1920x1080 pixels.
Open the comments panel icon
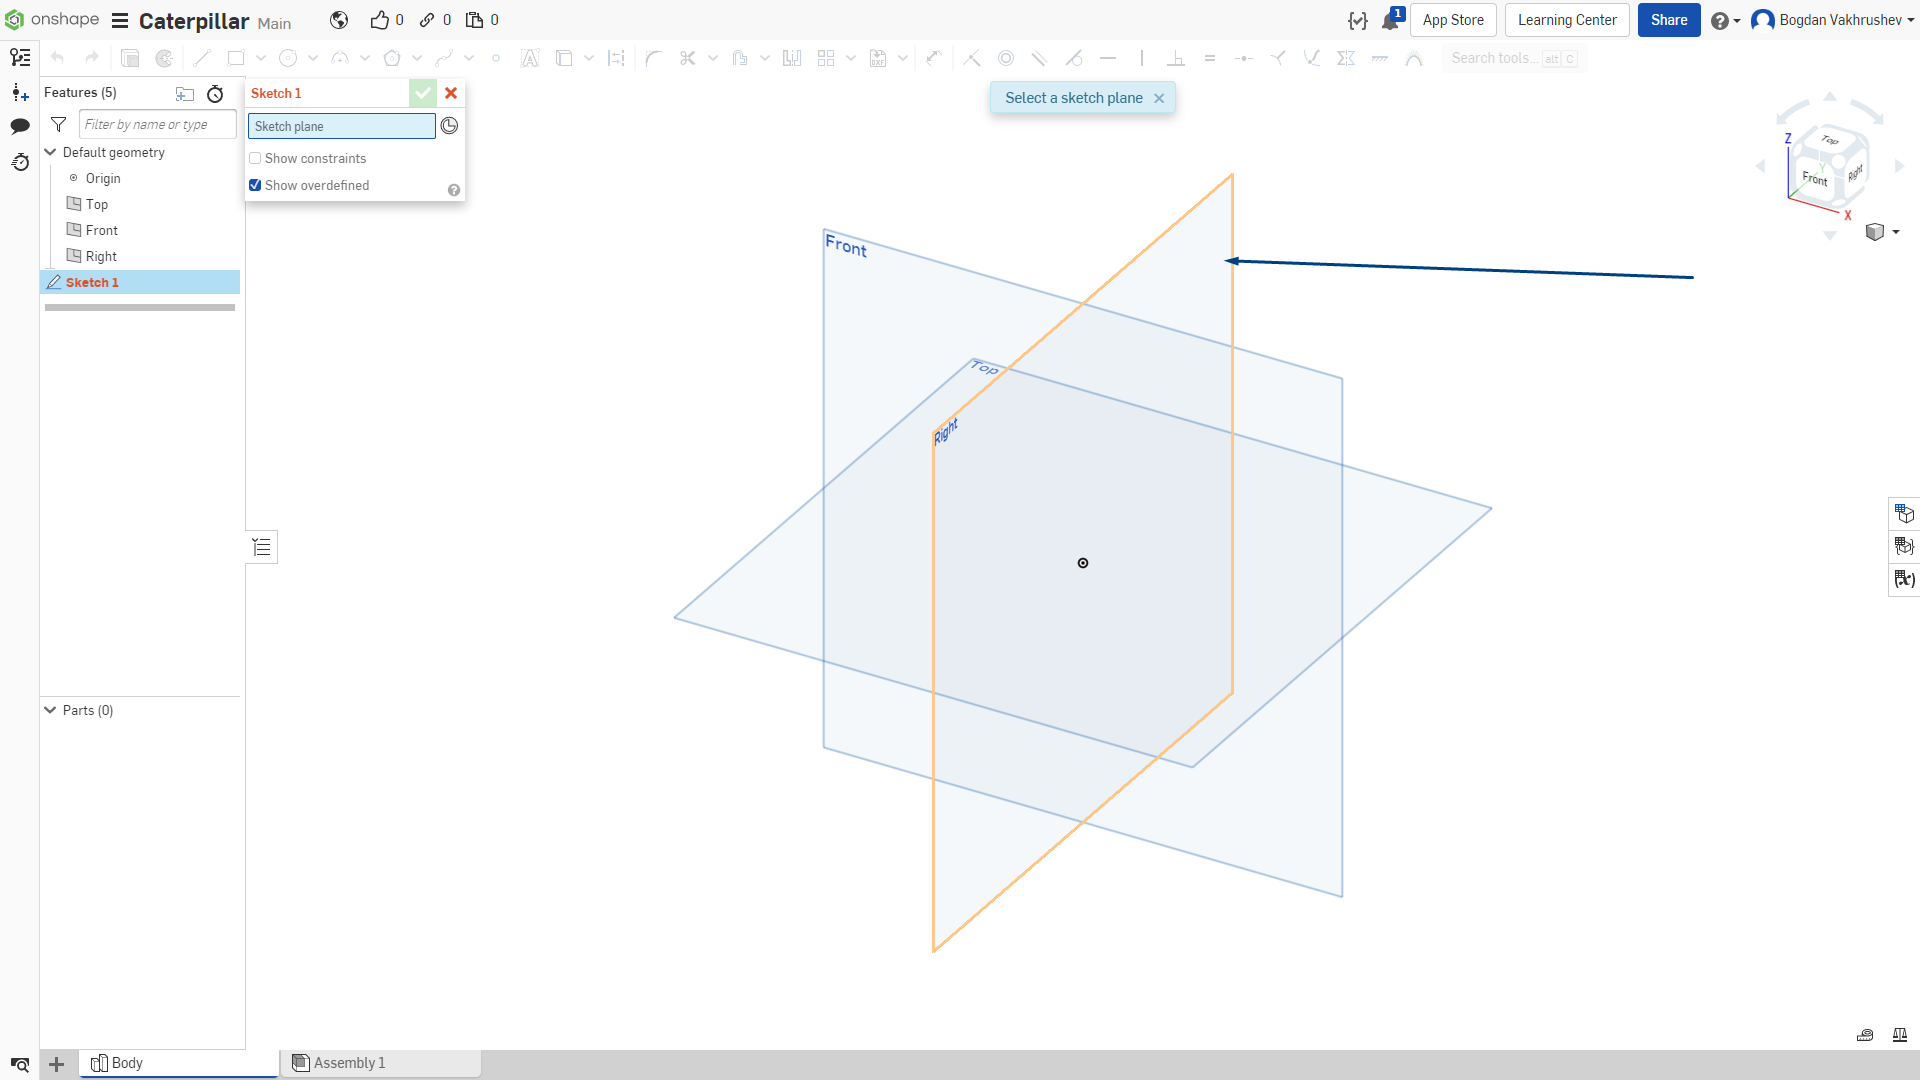click(x=20, y=126)
